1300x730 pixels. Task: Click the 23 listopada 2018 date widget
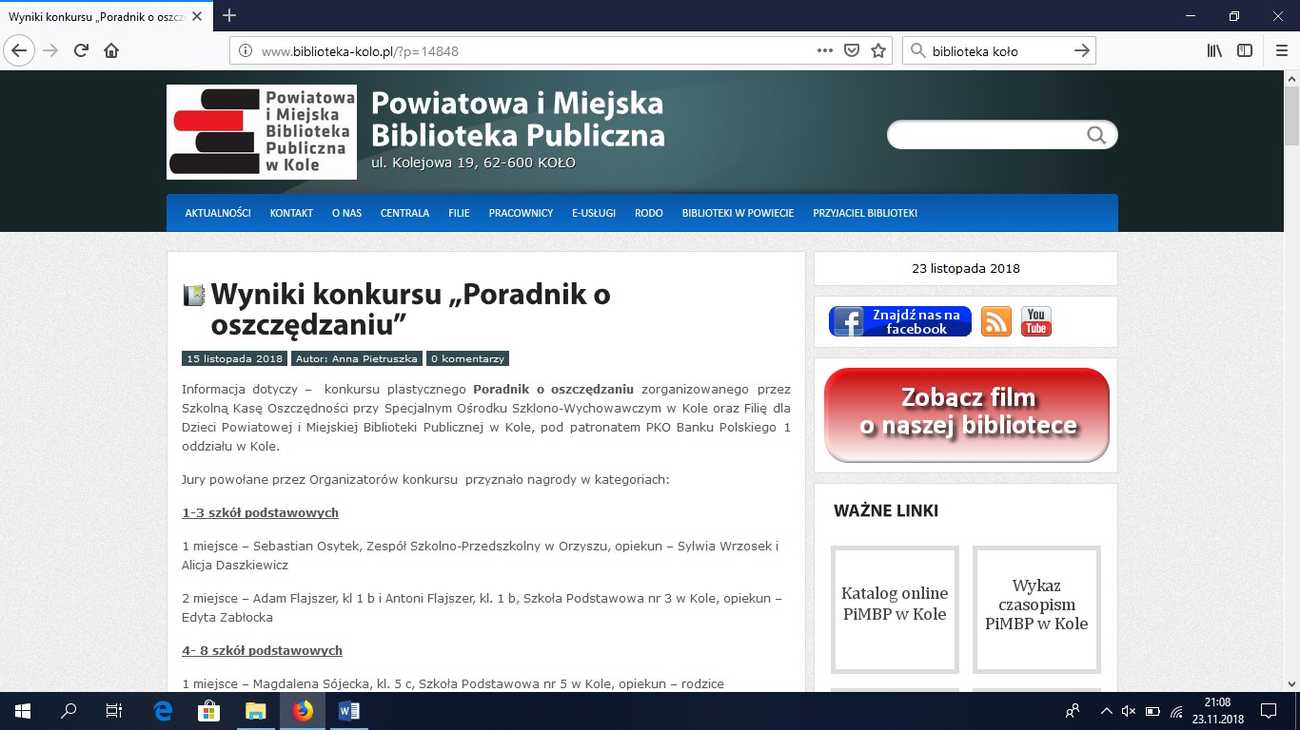pos(966,268)
